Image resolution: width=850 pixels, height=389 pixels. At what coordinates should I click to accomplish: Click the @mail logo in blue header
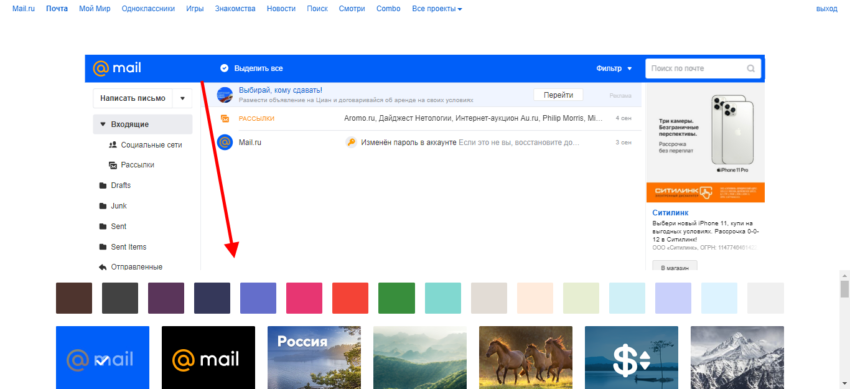pos(117,68)
